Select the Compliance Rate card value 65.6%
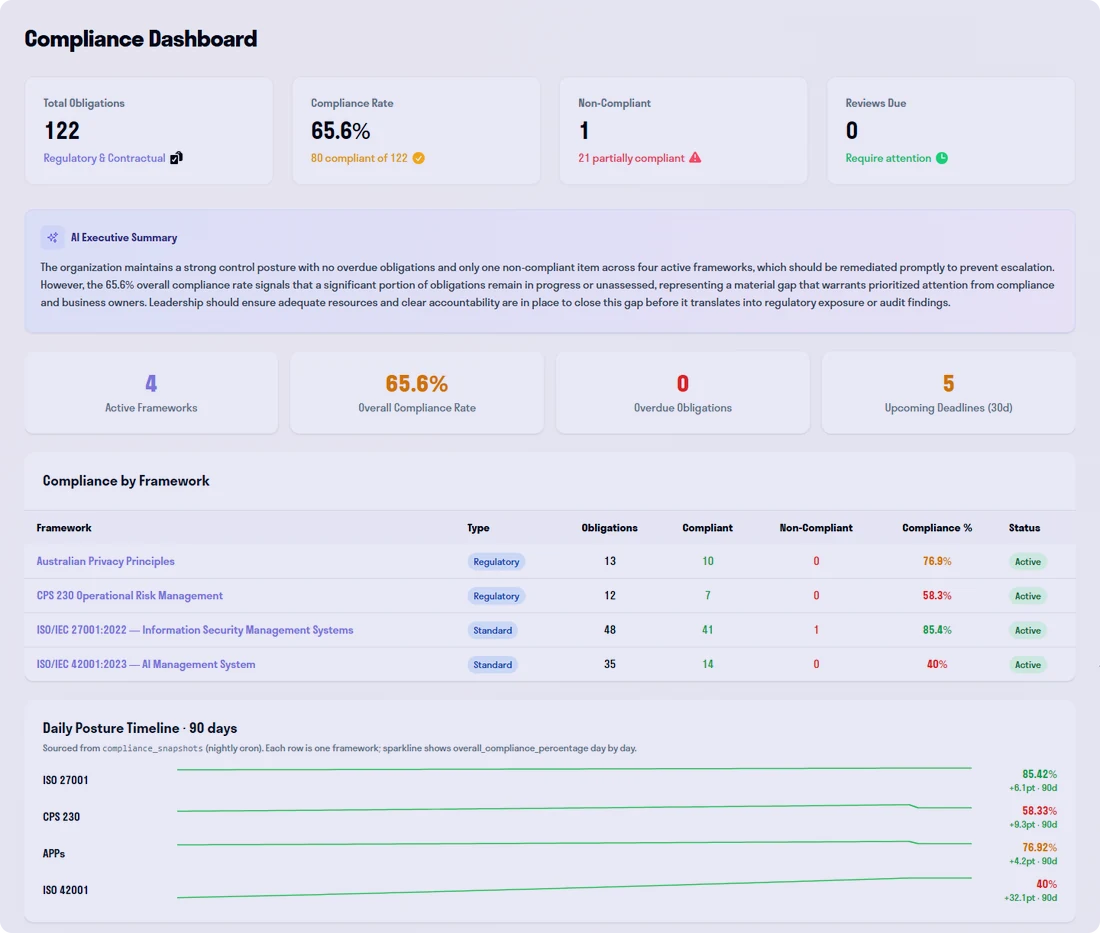This screenshot has height=933, width=1100. pos(340,130)
